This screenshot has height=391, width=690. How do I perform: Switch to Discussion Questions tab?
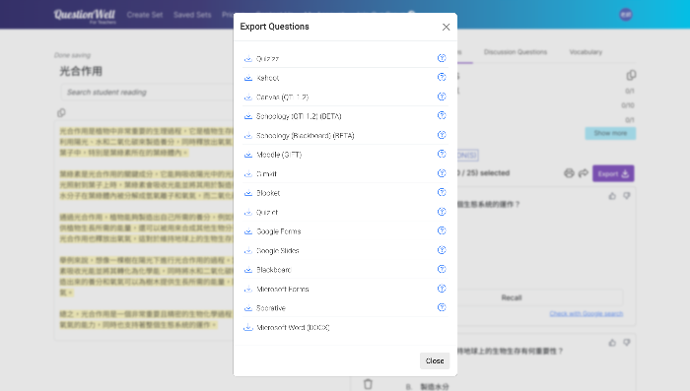(x=515, y=52)
